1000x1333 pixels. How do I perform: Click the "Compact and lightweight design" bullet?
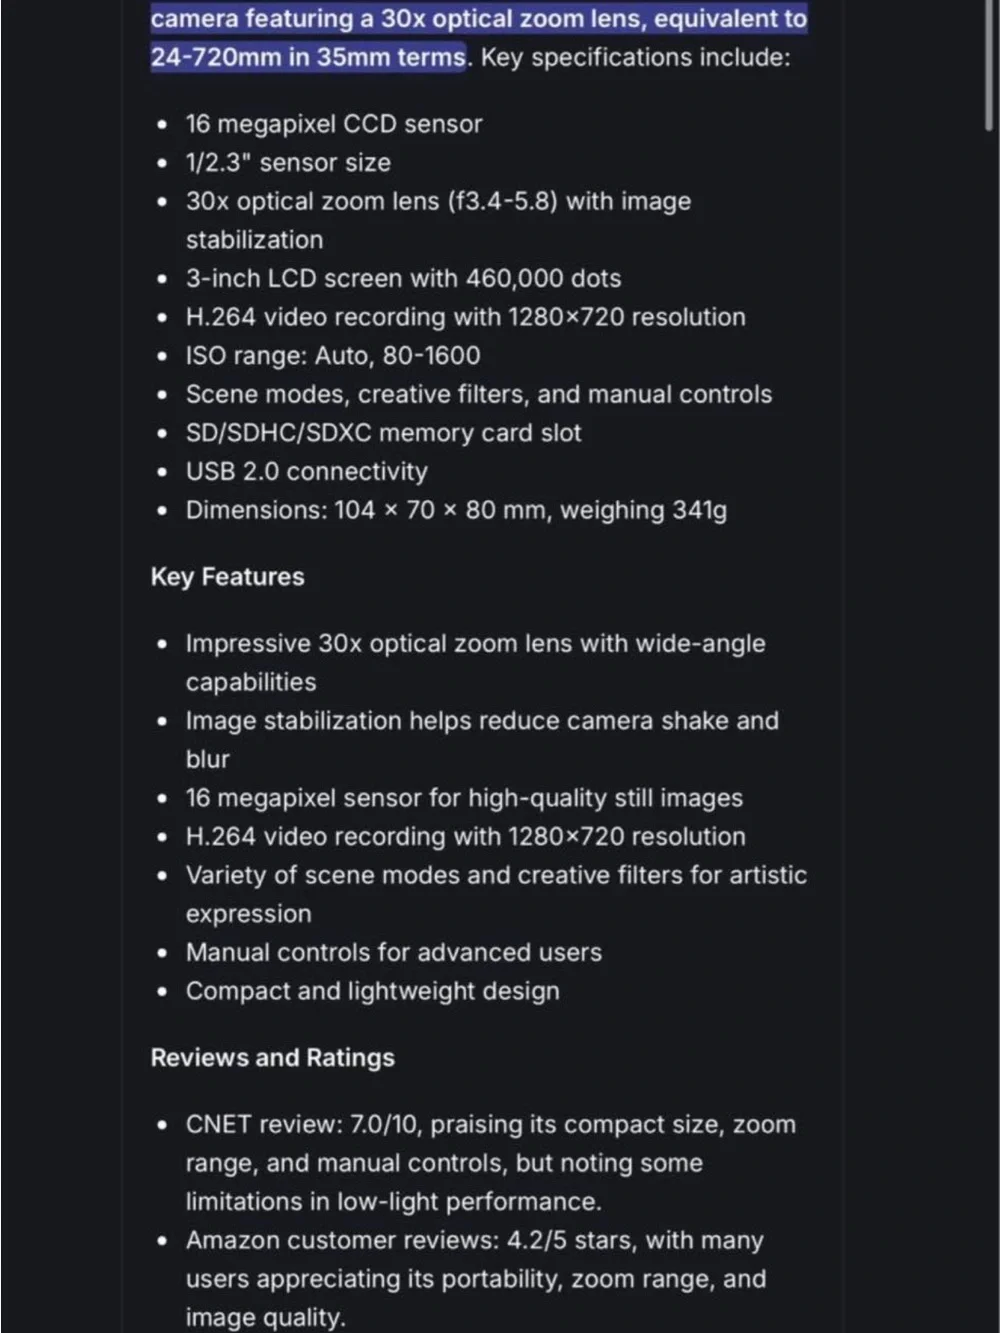(x=372, y=992)
